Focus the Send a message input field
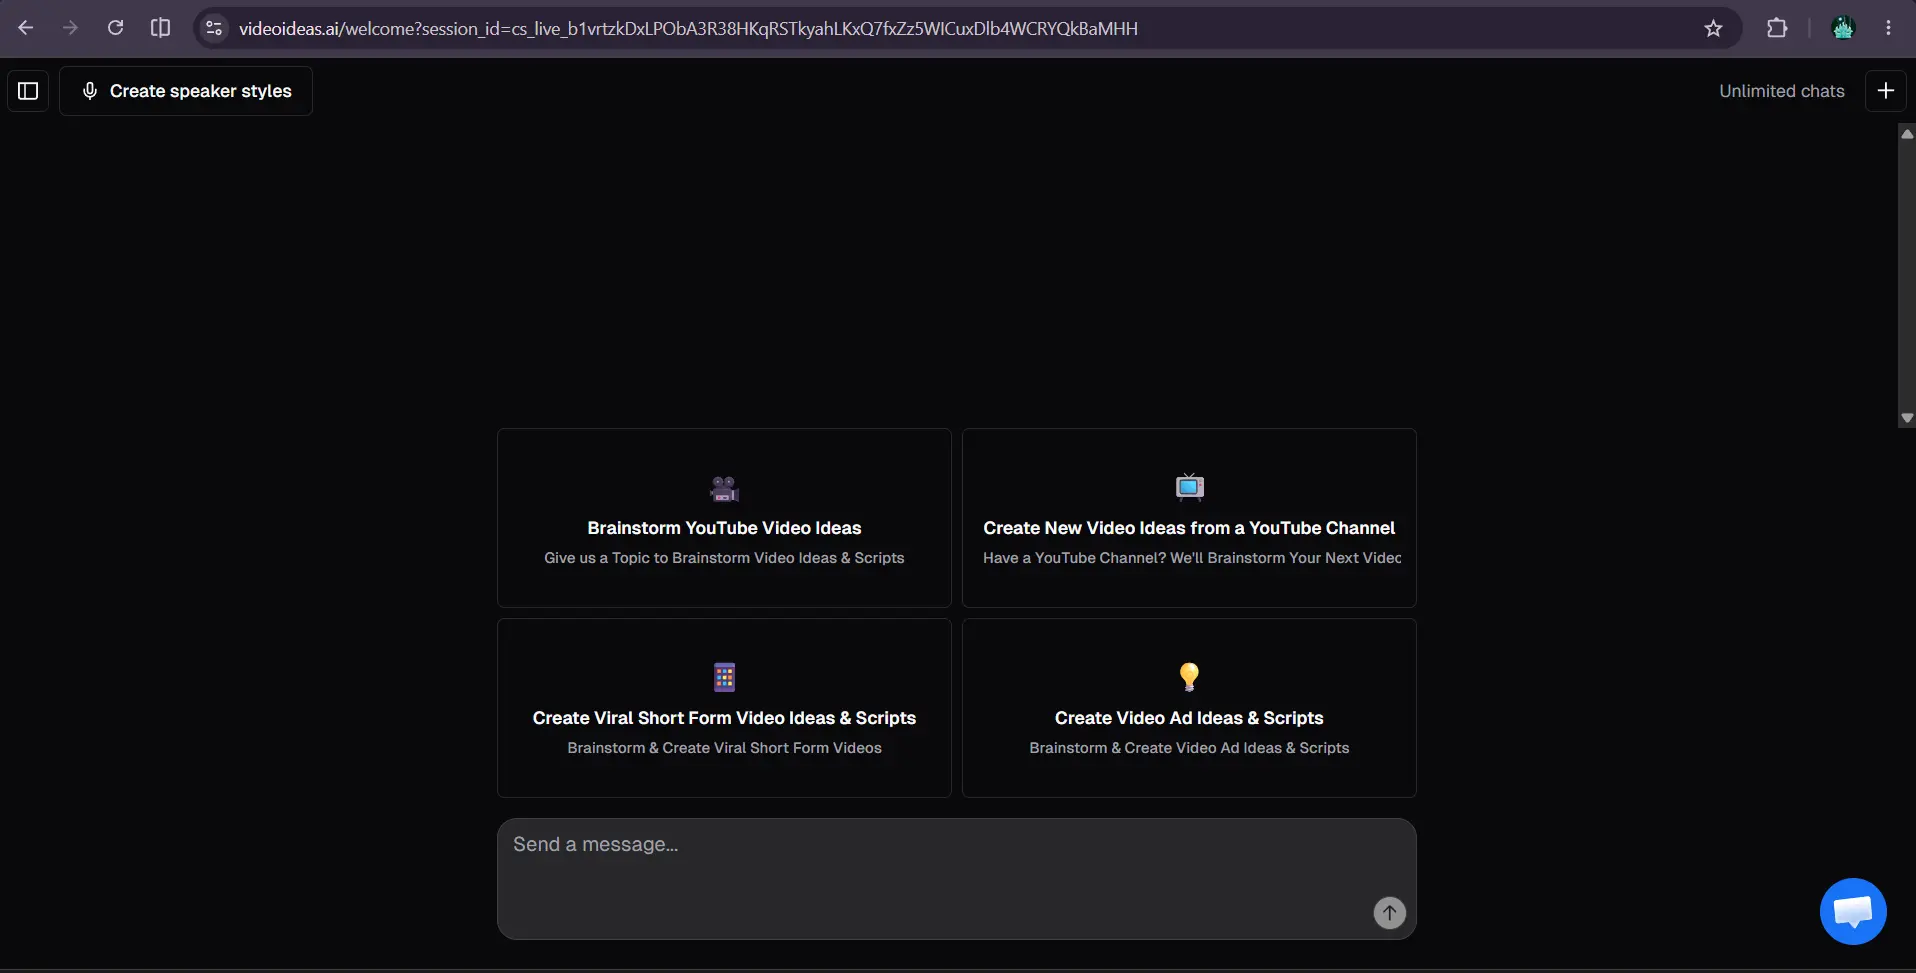 tap(956, 879)
